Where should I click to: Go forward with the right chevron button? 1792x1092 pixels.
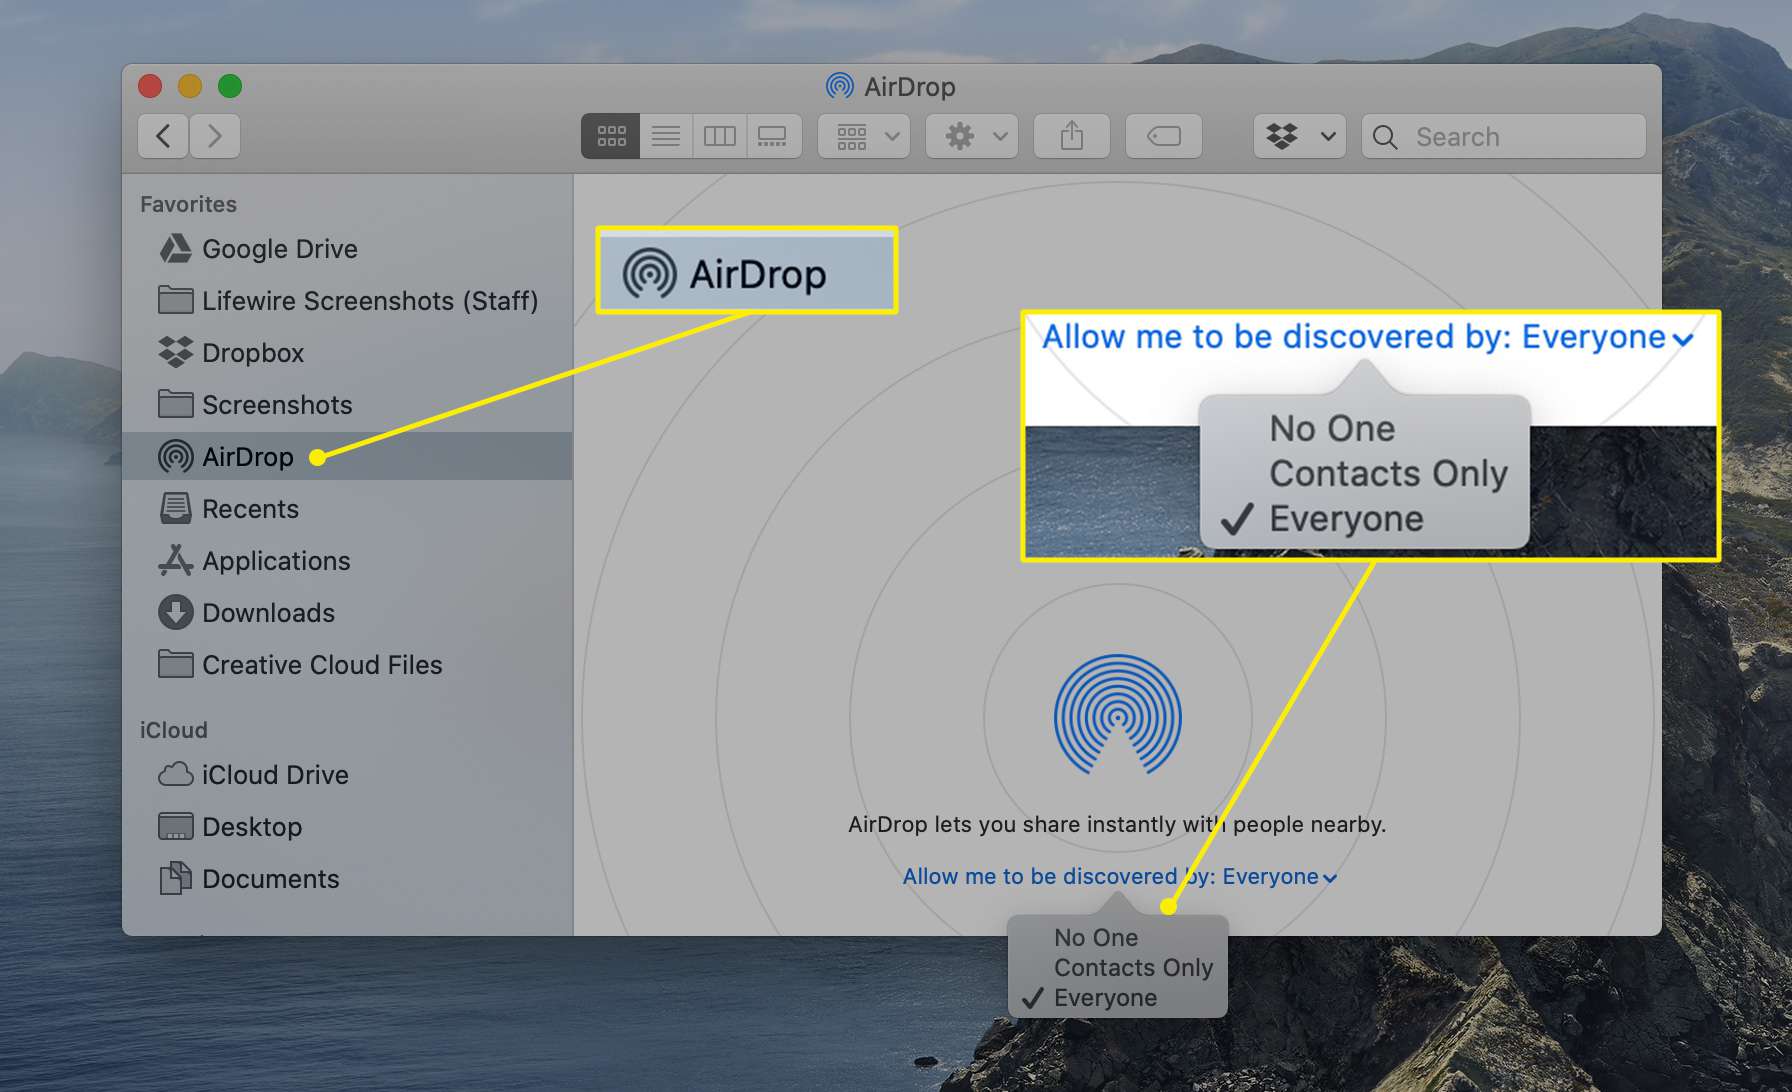(x=215, y=136)
